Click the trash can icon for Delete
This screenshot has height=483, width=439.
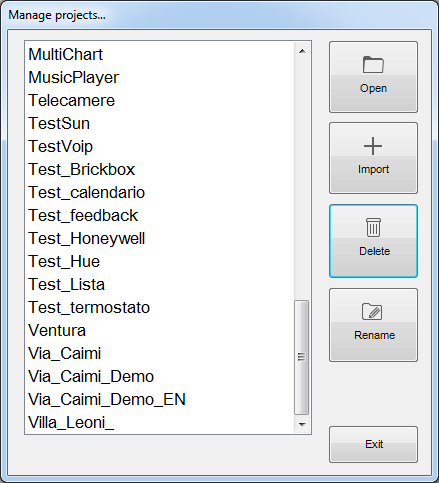[373, 227]
